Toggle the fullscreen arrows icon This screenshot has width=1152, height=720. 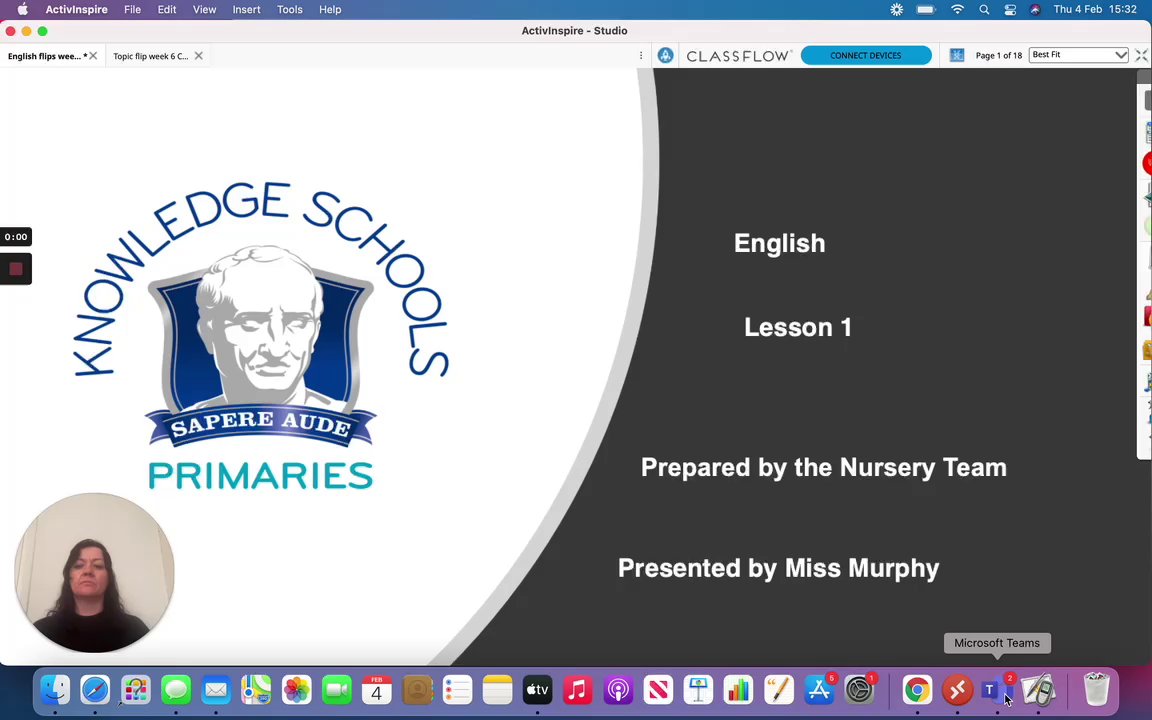[x=1141, y=55]
